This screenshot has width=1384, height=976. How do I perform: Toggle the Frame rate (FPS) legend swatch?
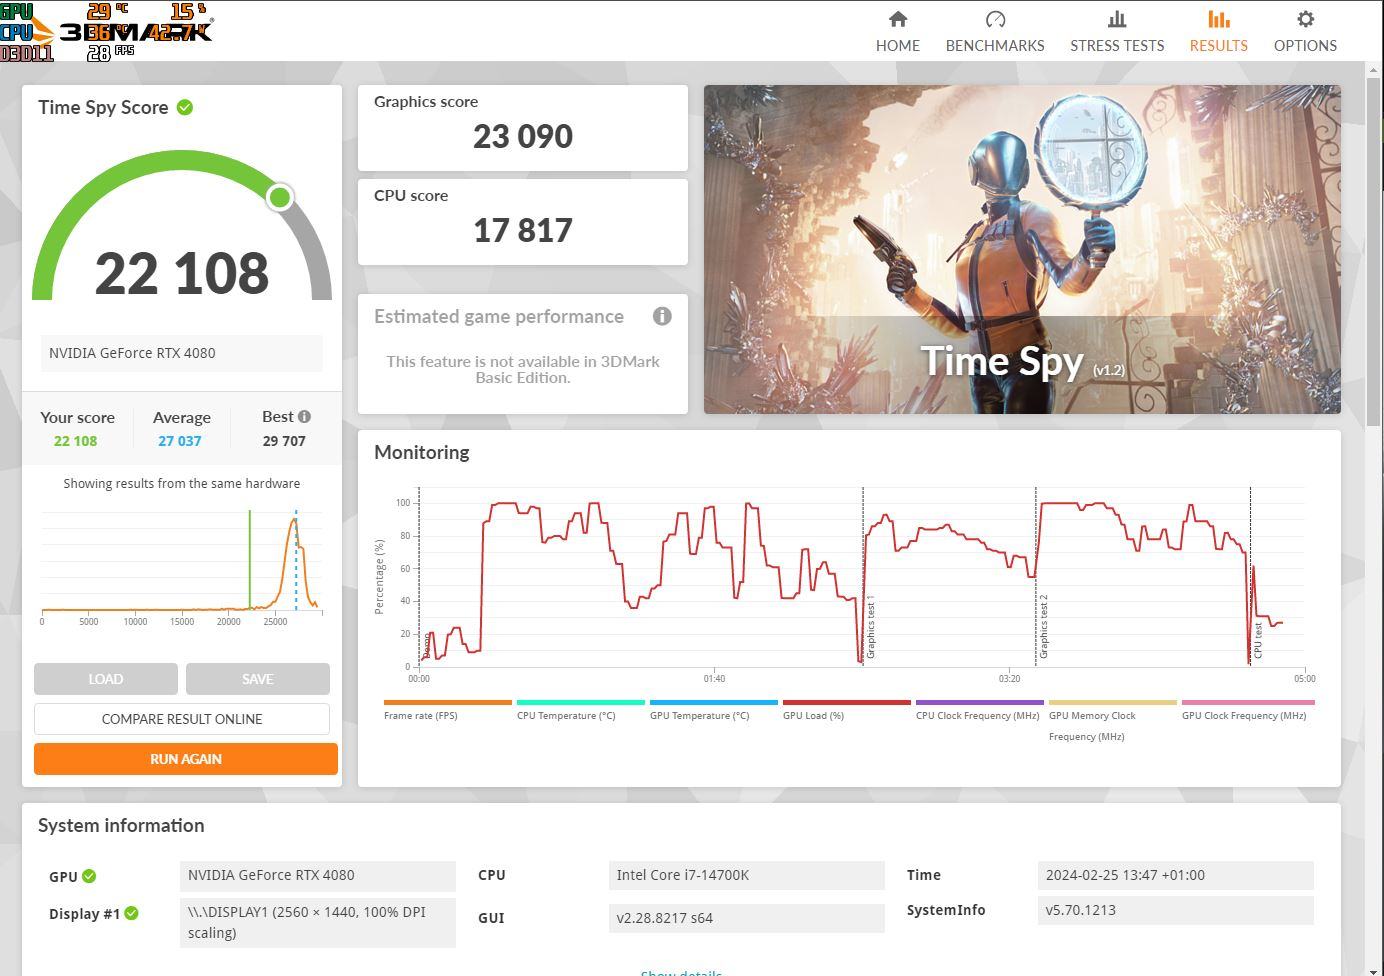tap(447, 702)
